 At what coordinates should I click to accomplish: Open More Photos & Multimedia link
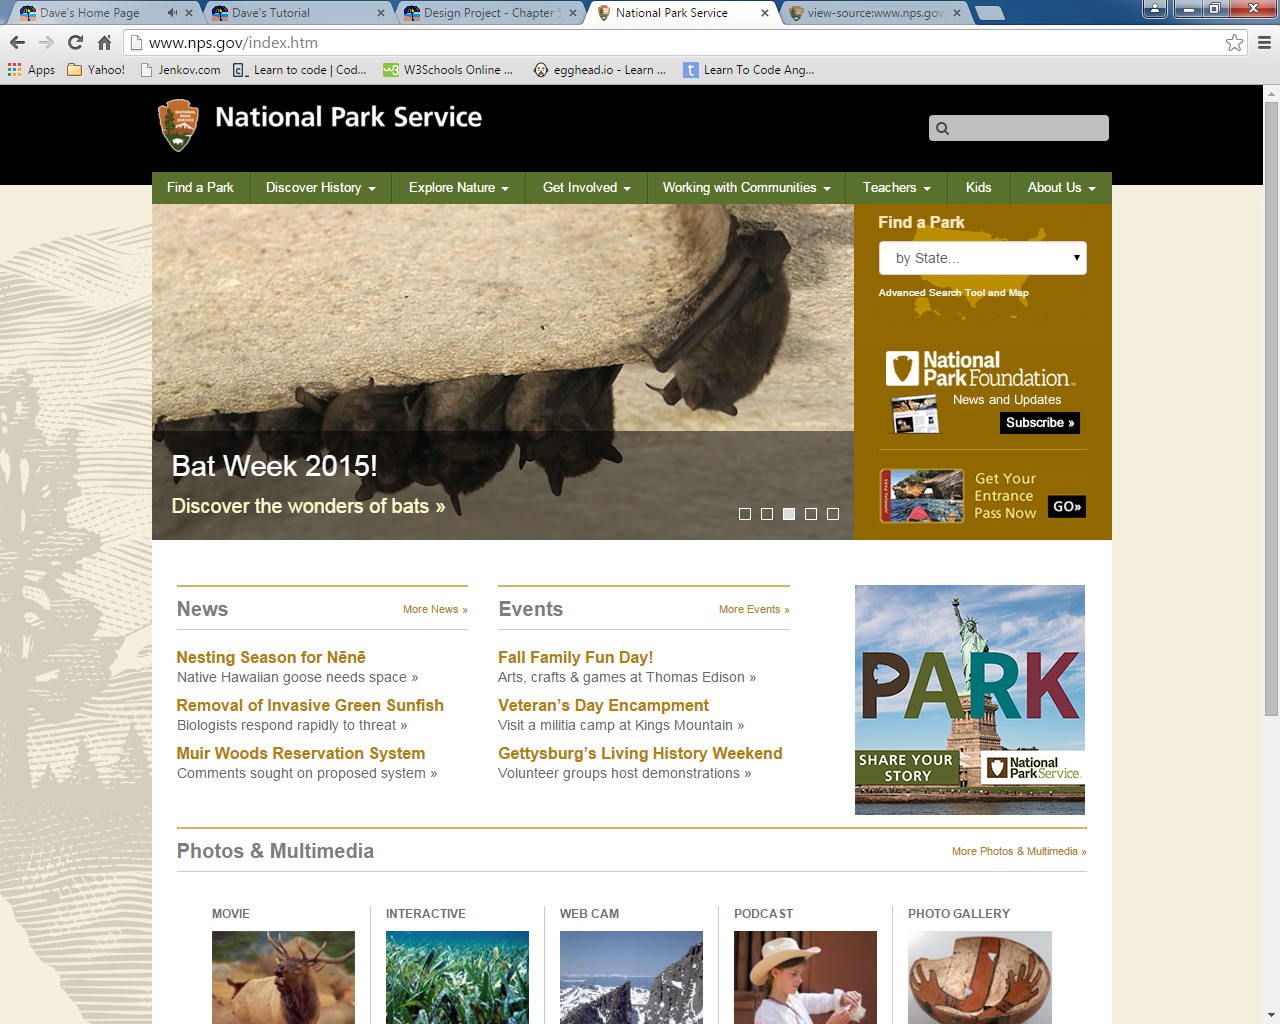point(1019,851)
